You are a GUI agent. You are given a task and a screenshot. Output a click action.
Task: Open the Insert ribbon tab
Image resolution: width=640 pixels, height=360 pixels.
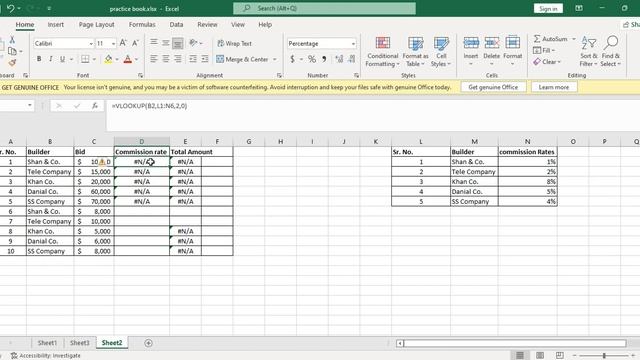(56, 24)
